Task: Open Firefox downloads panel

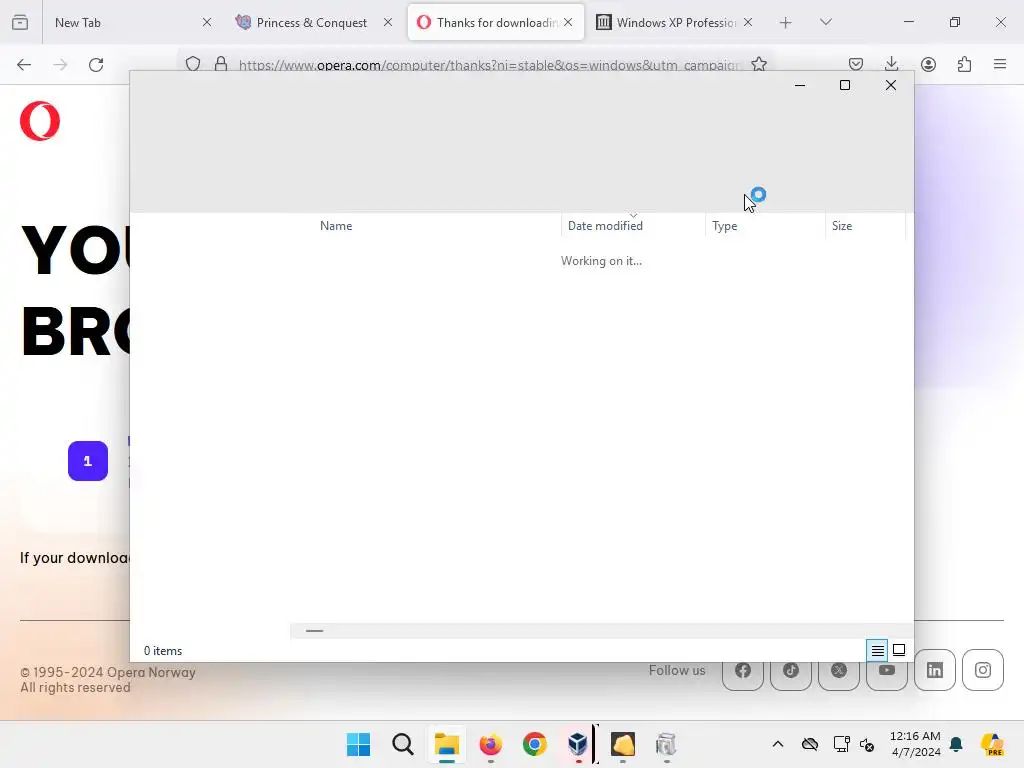Action: click(x=891, y=64)
